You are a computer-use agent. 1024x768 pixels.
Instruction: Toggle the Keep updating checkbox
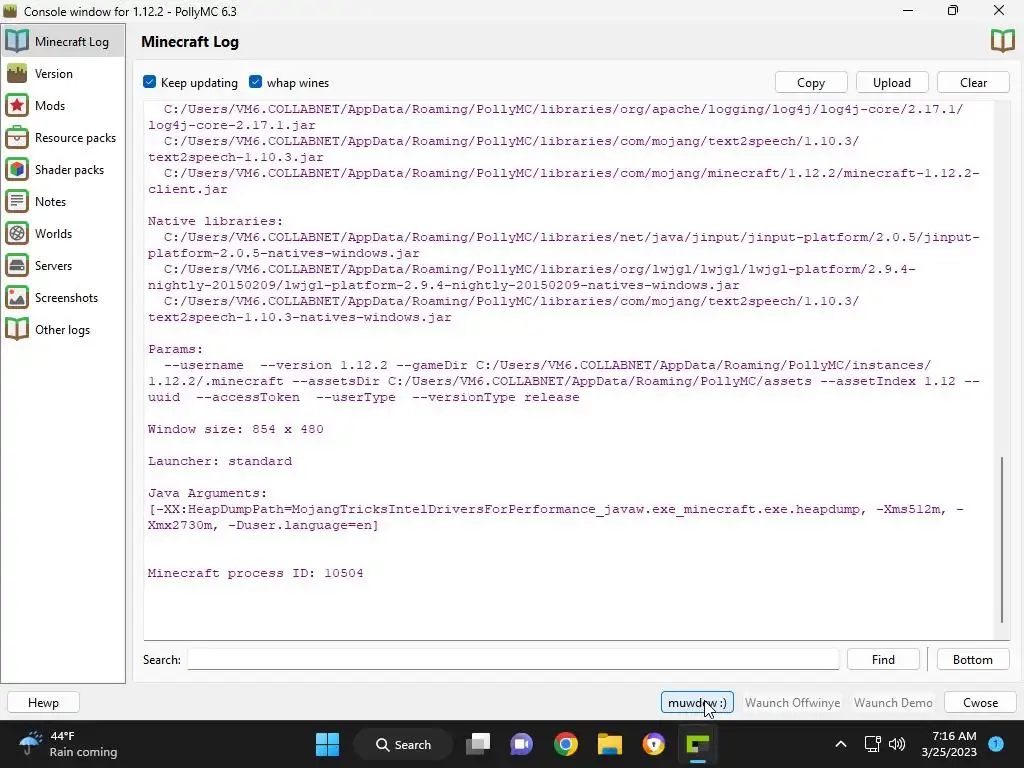coord(150,82)
